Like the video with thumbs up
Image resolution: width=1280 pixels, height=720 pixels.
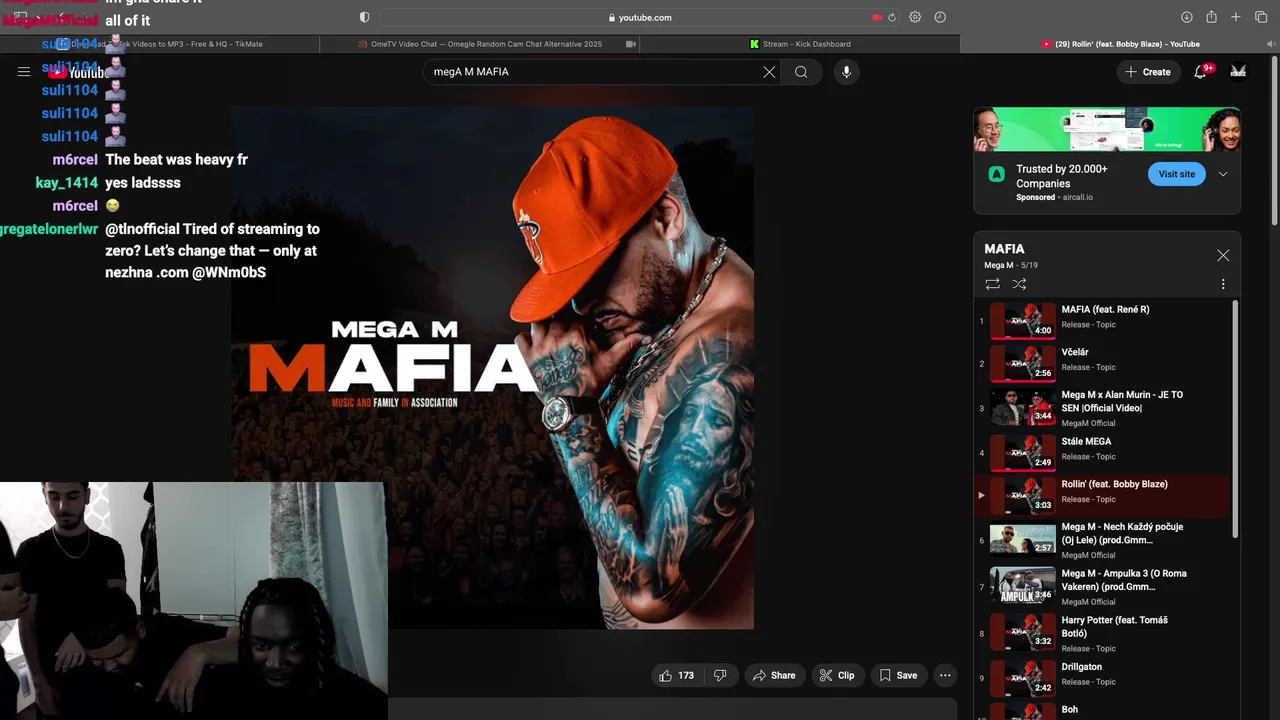(x=677, y=676)
